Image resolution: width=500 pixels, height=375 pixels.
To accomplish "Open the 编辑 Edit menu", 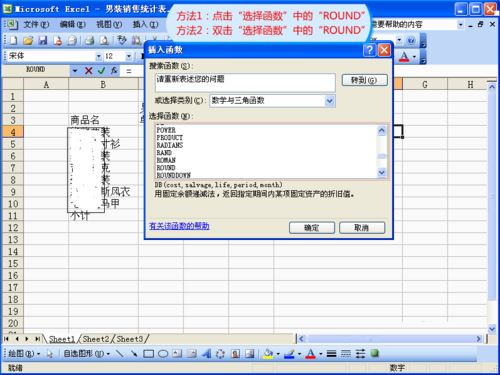I will [72, 25].
